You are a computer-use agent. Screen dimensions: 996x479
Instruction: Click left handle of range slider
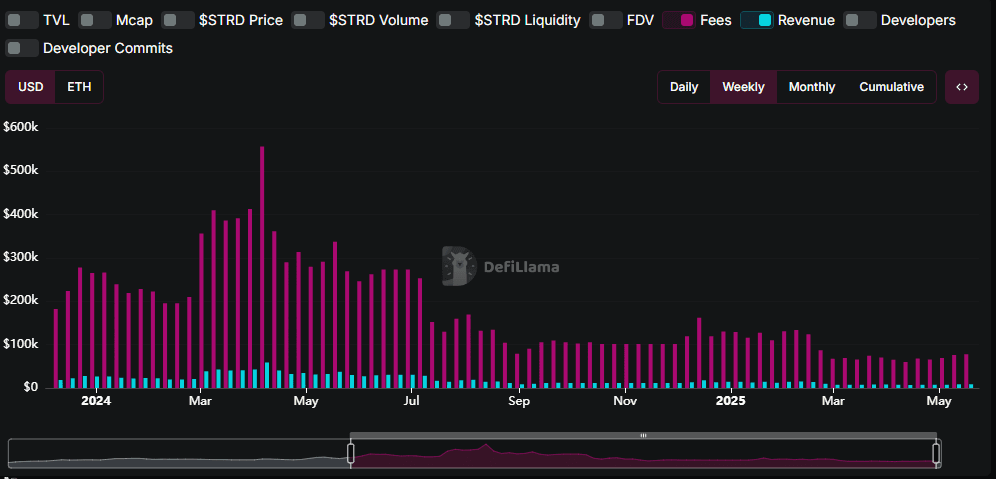[x=350, y=453]
